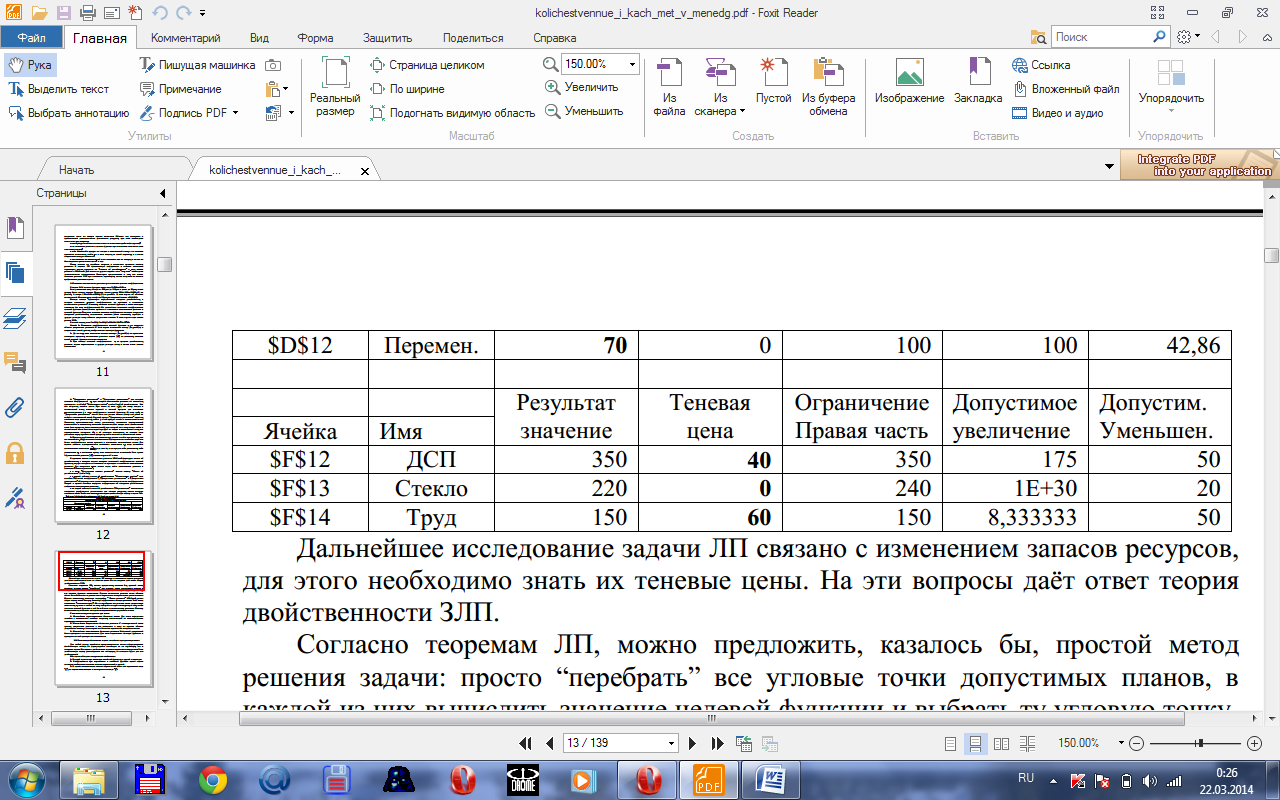Enable continuous page view mode

tap(976, 744)
